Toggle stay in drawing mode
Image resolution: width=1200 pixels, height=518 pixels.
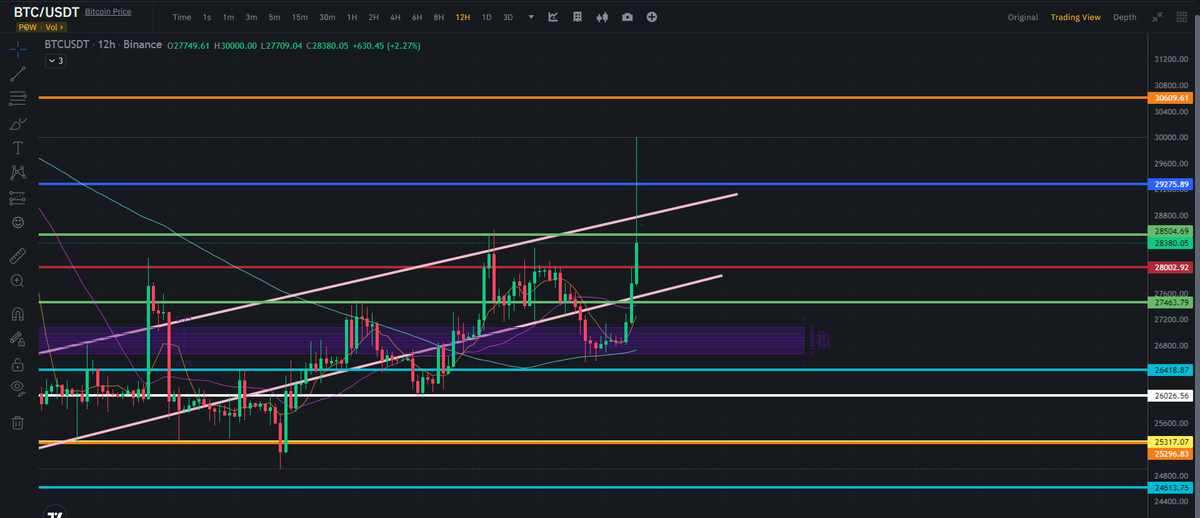(x=17, y=338)
